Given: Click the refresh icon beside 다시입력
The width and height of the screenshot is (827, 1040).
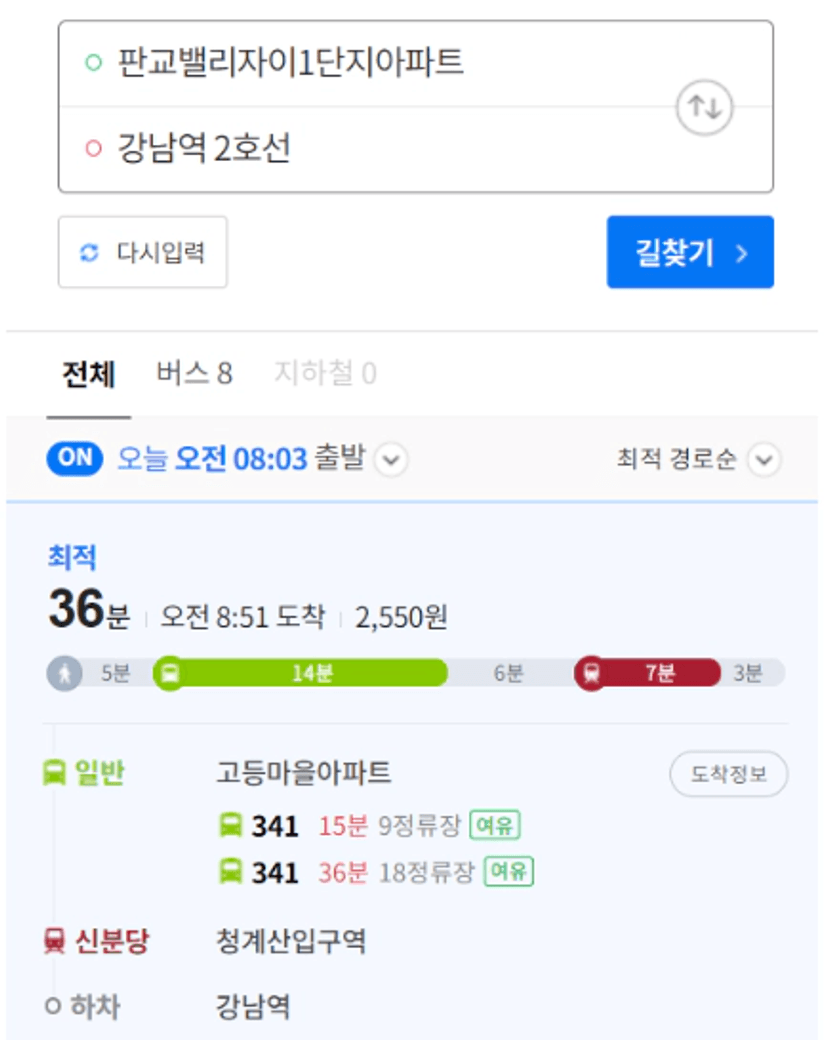Looking at the screenshot, I should (x=90, y=253).
